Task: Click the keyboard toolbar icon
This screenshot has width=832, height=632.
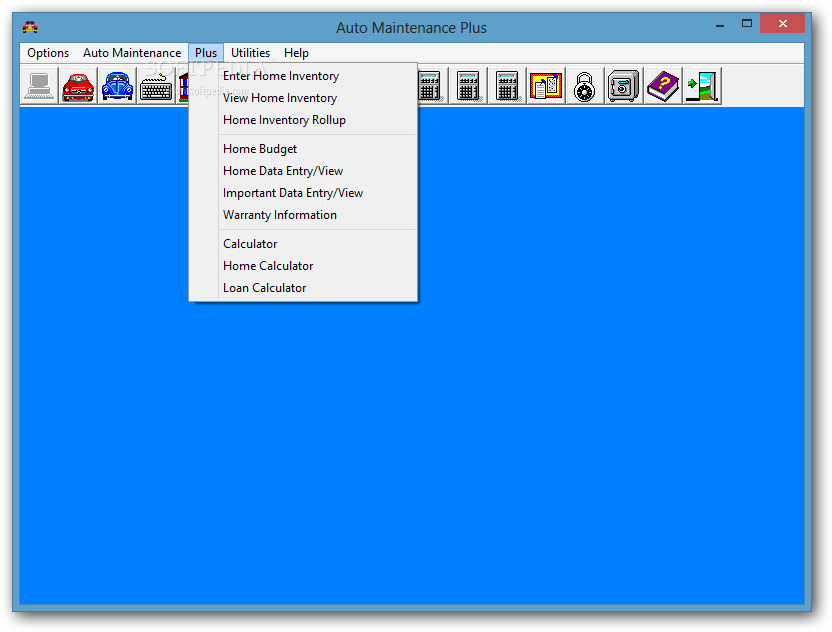Action: 156,85
